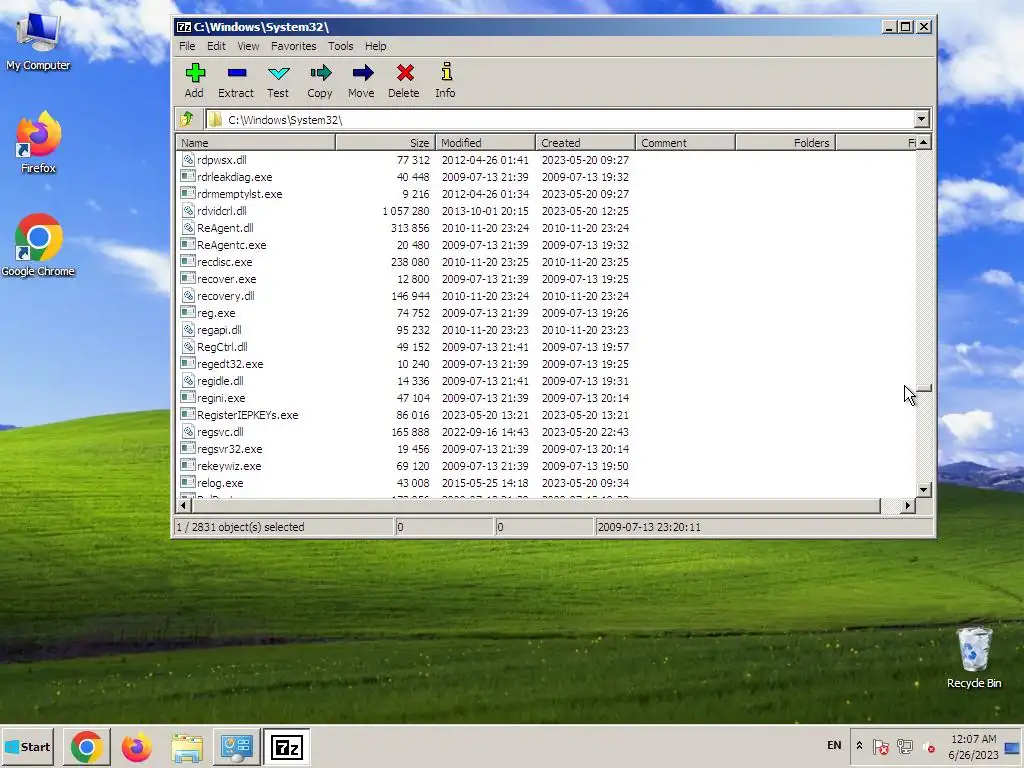Click the 7-Zip taskbar button

coord(287,746)
